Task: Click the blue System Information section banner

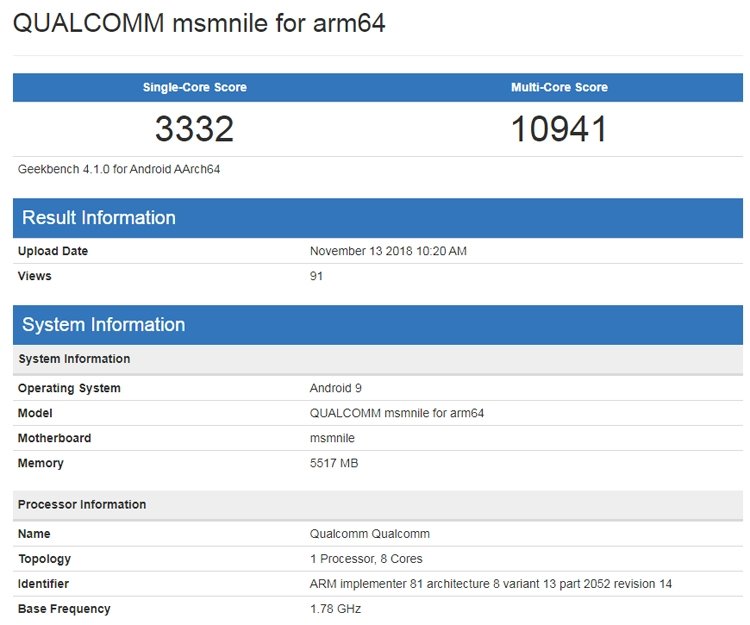Action: [378, 325]
